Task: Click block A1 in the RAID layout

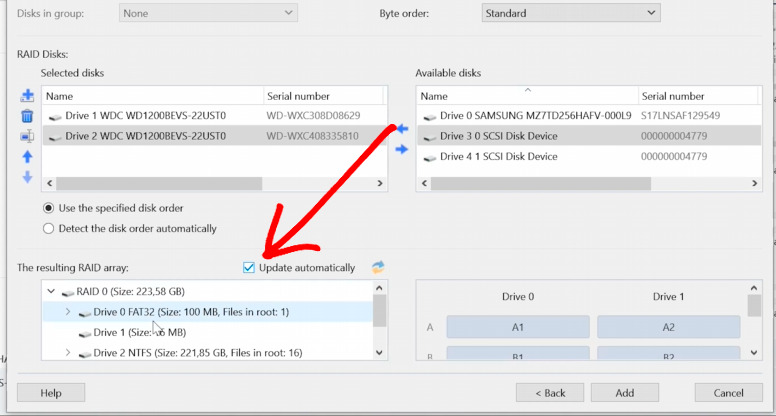Action: click(518, 327)
